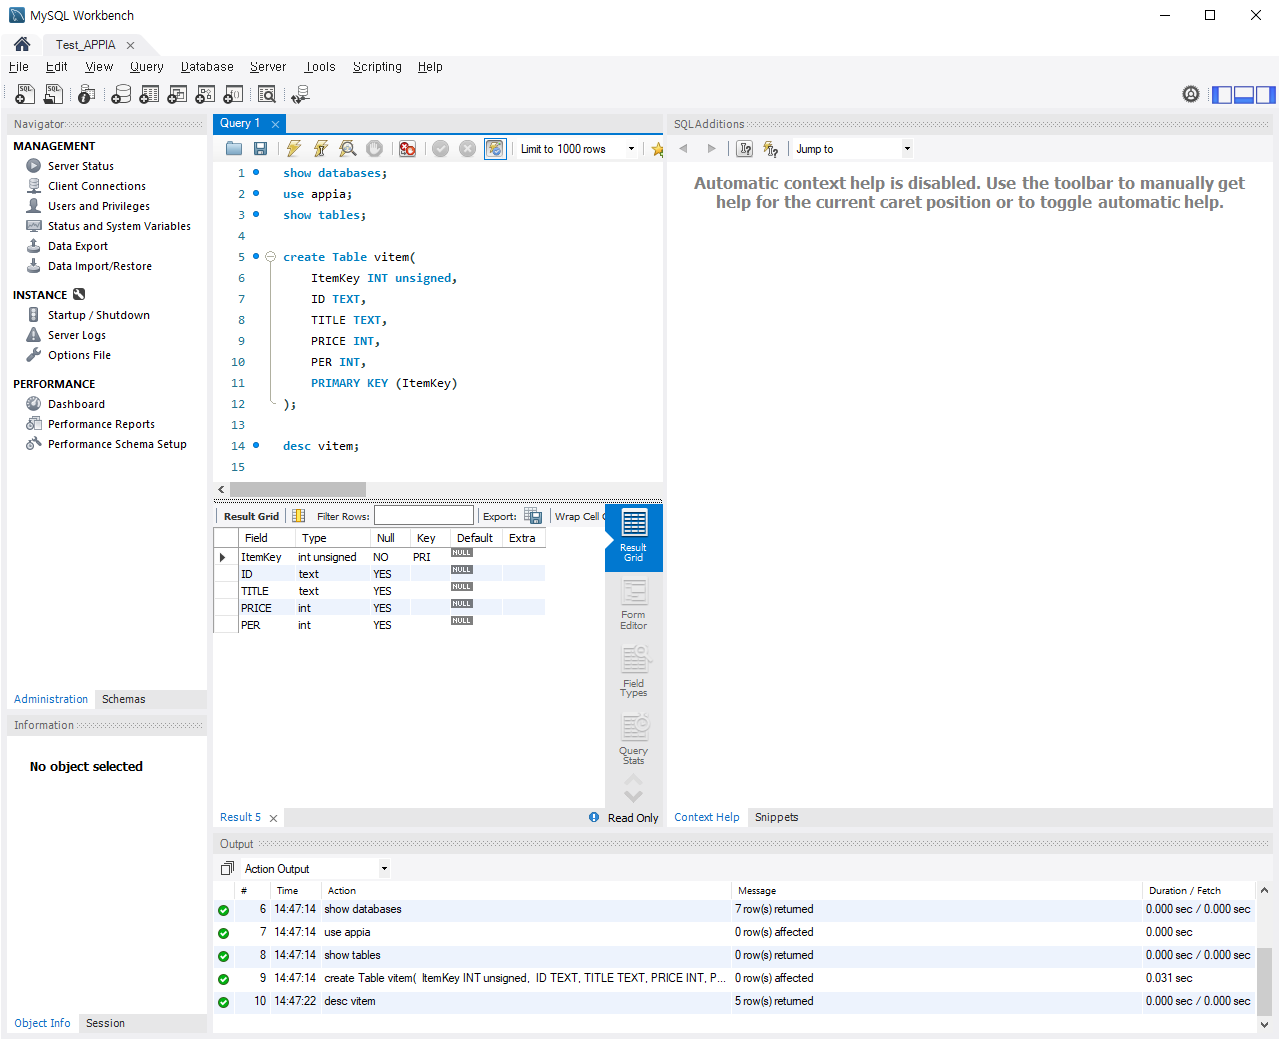Create a new schema via the toolbar icon
The width and height of the screenshot is (1280, 1040).
pyautogui.click(x=121, y=94)
